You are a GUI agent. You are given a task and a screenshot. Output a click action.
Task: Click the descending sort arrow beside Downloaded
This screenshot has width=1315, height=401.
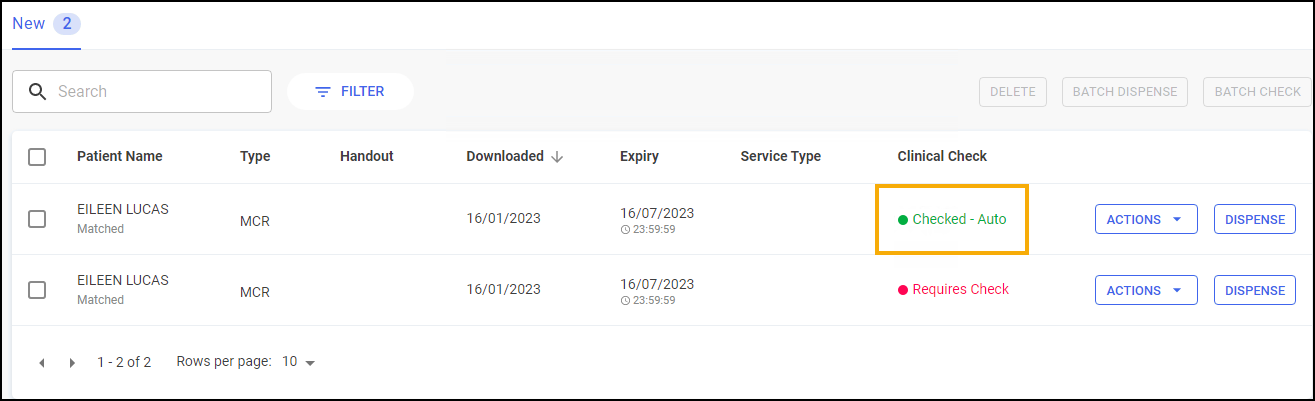point(557,157)
